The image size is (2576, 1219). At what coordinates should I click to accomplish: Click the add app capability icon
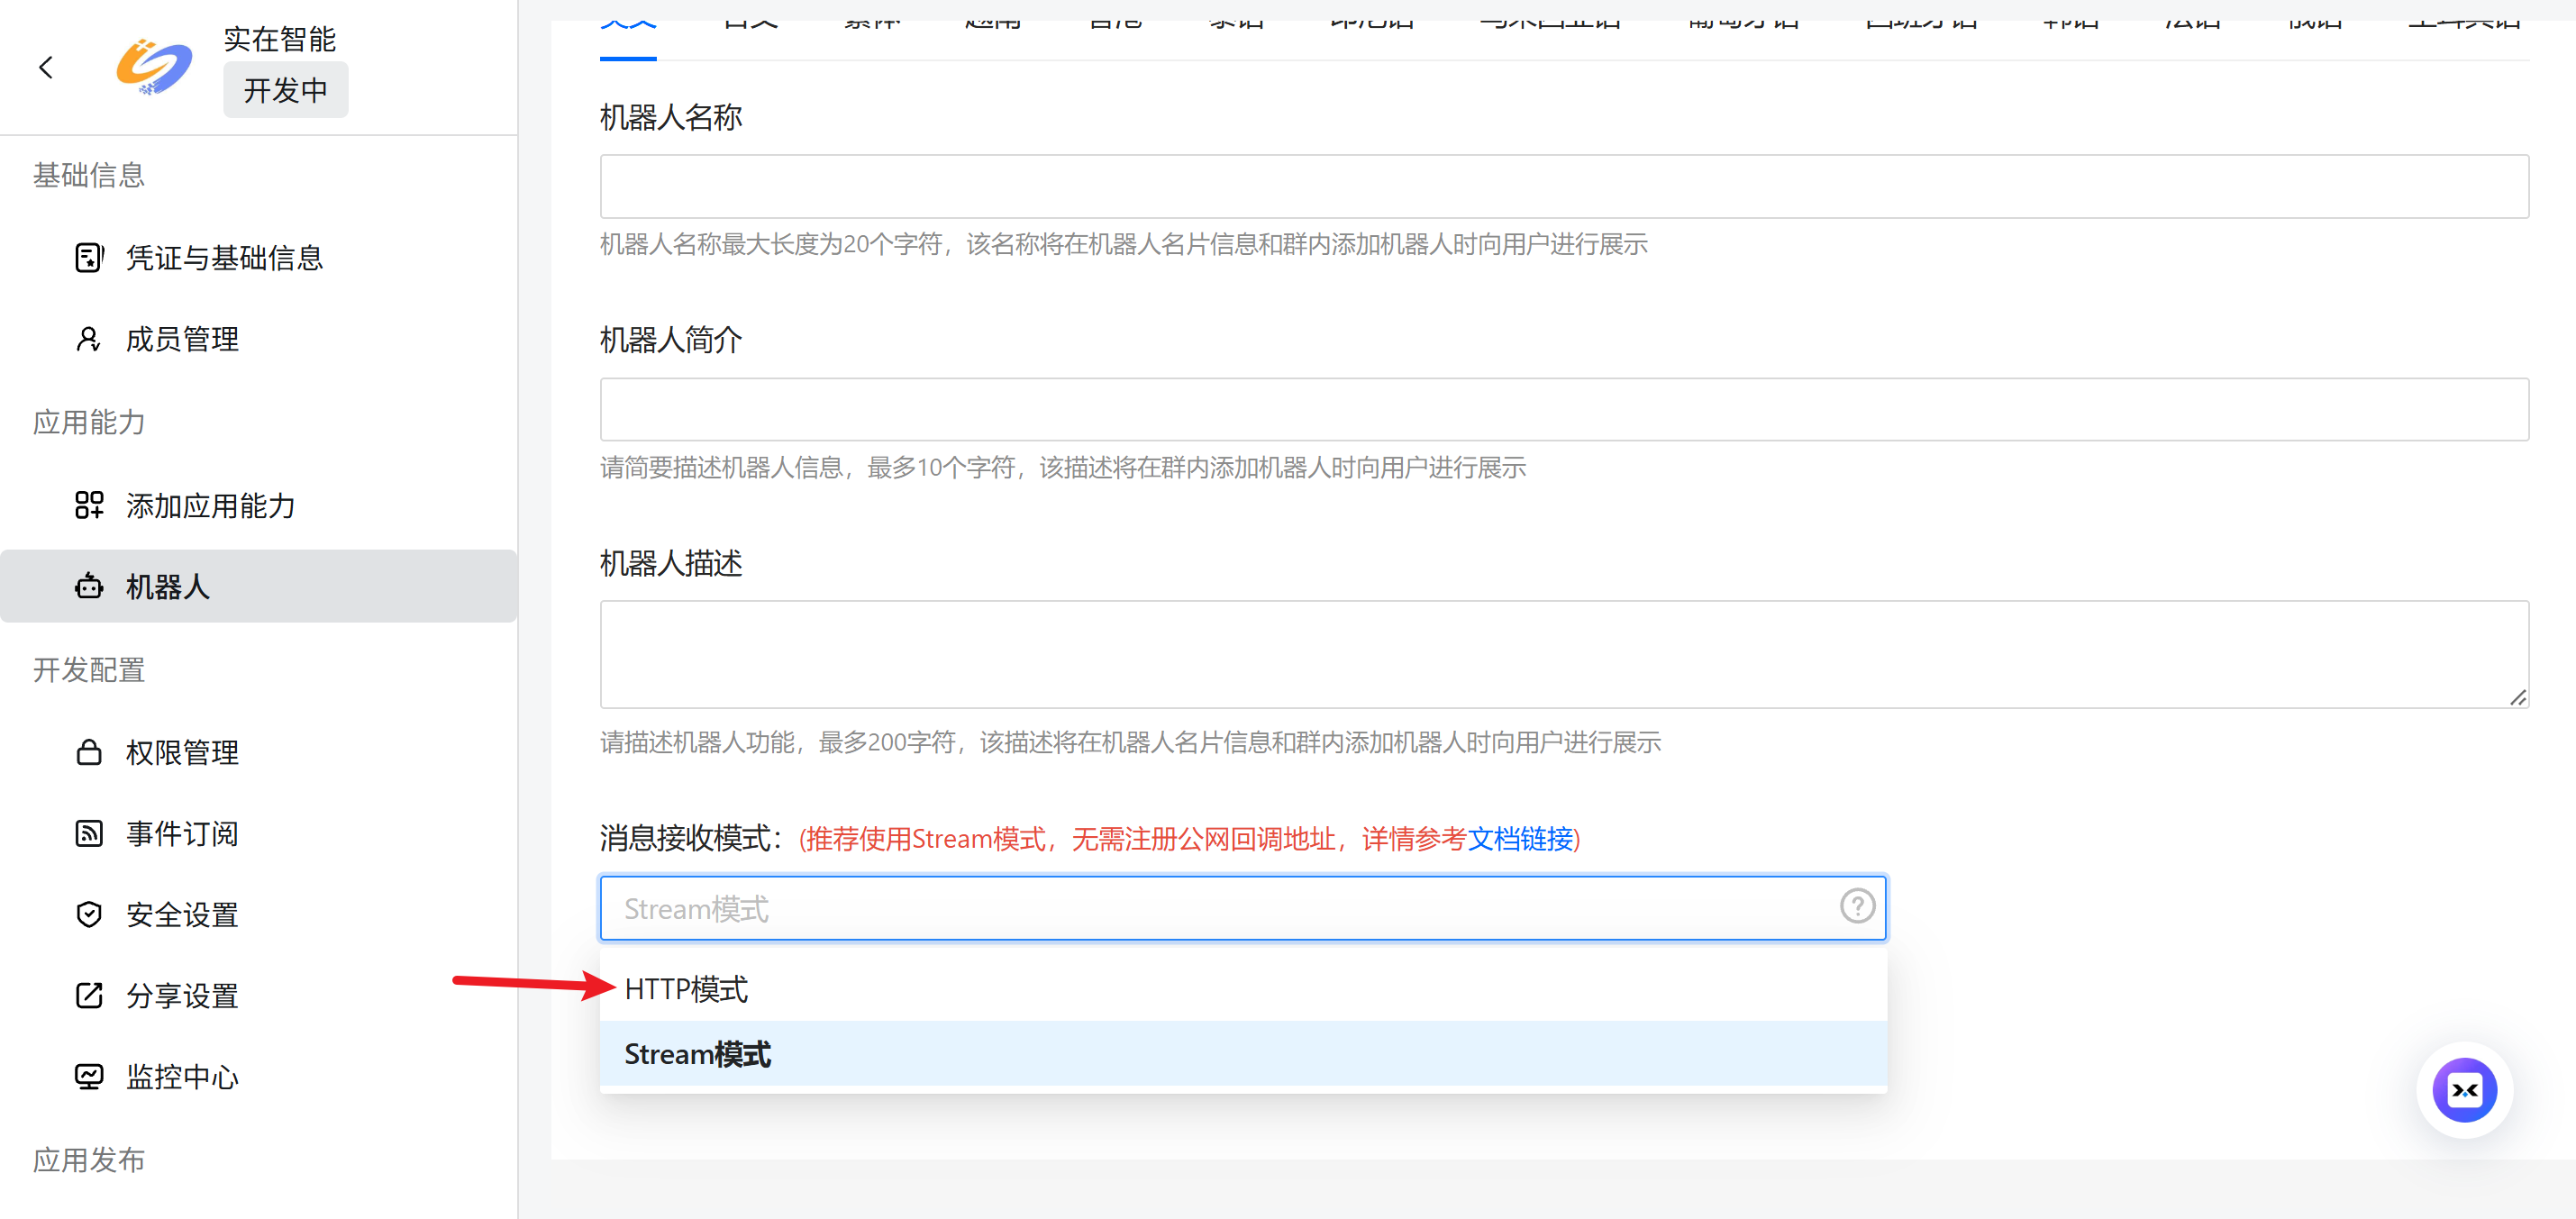89,505
